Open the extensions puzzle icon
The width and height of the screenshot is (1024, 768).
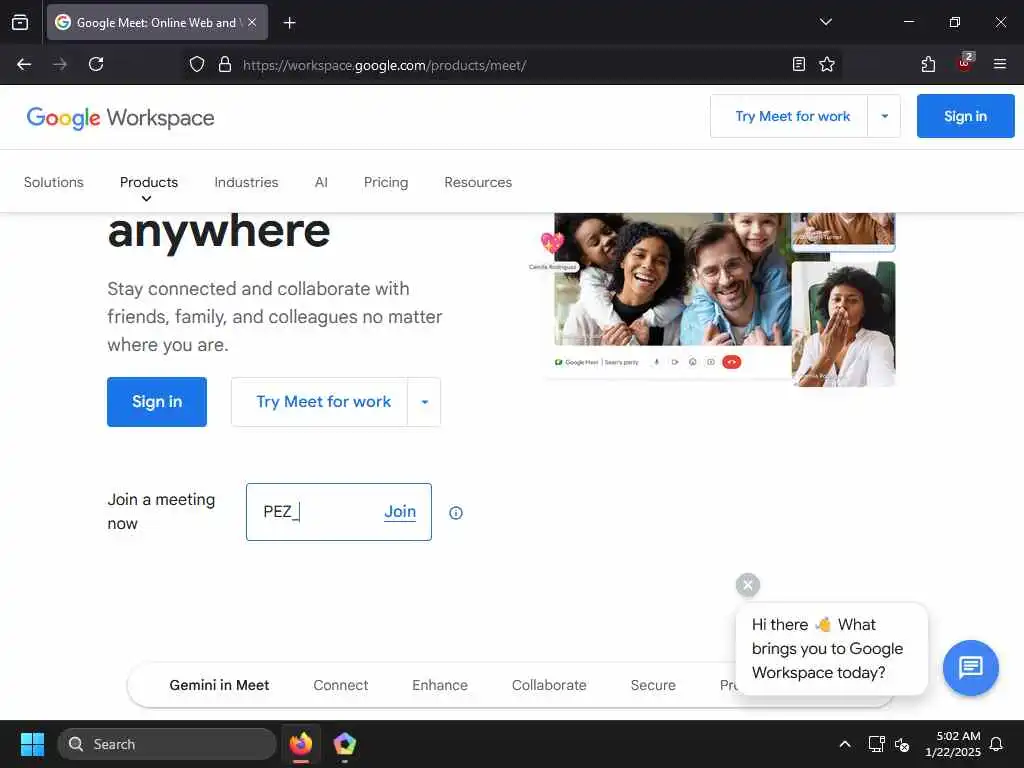point(928,64)
